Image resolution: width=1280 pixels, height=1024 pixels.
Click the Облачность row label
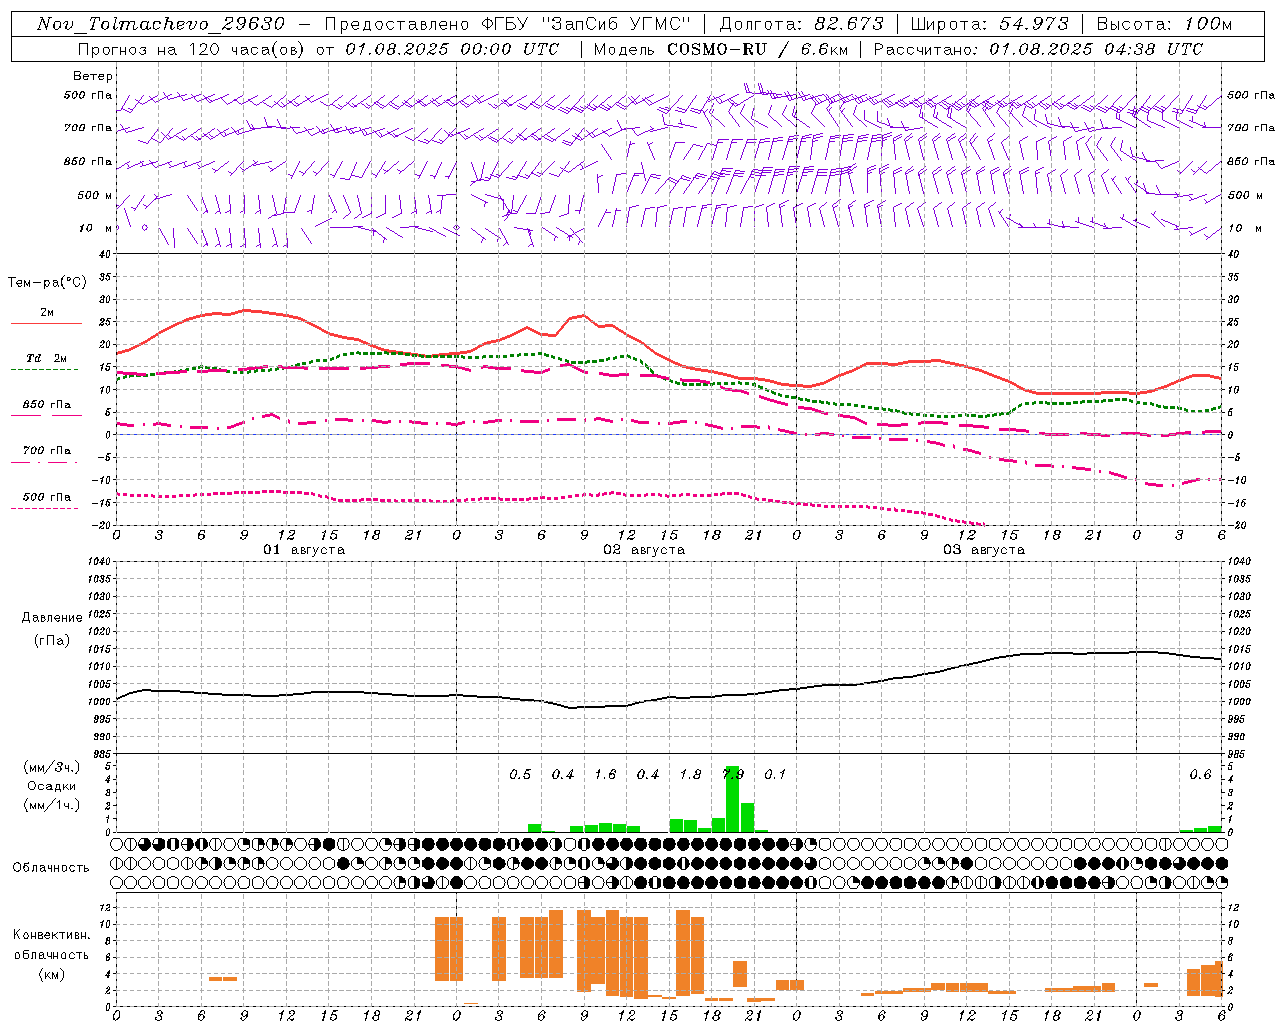(x=50, y=868)
